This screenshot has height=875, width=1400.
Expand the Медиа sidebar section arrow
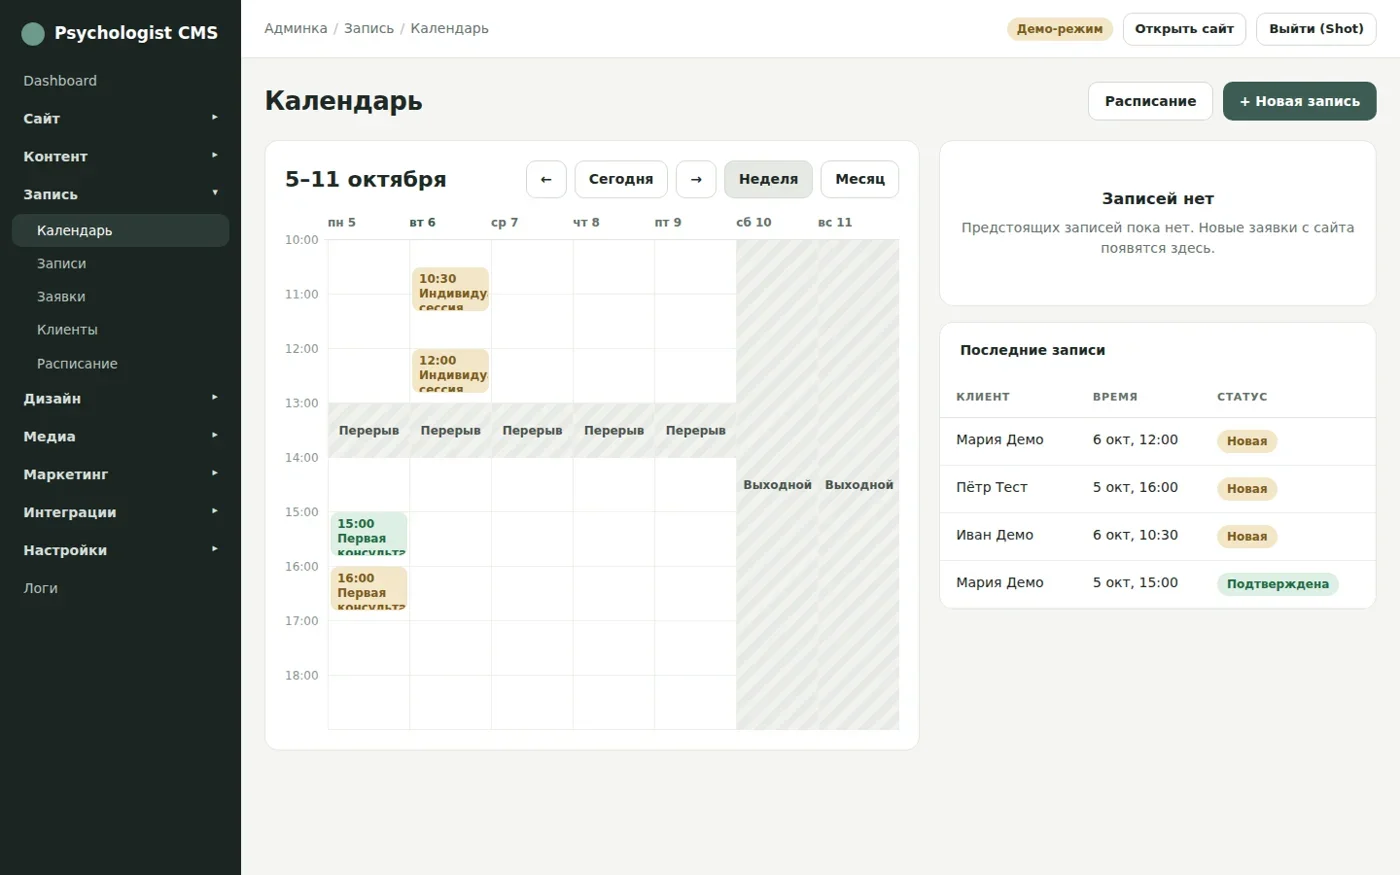point(214,435)
